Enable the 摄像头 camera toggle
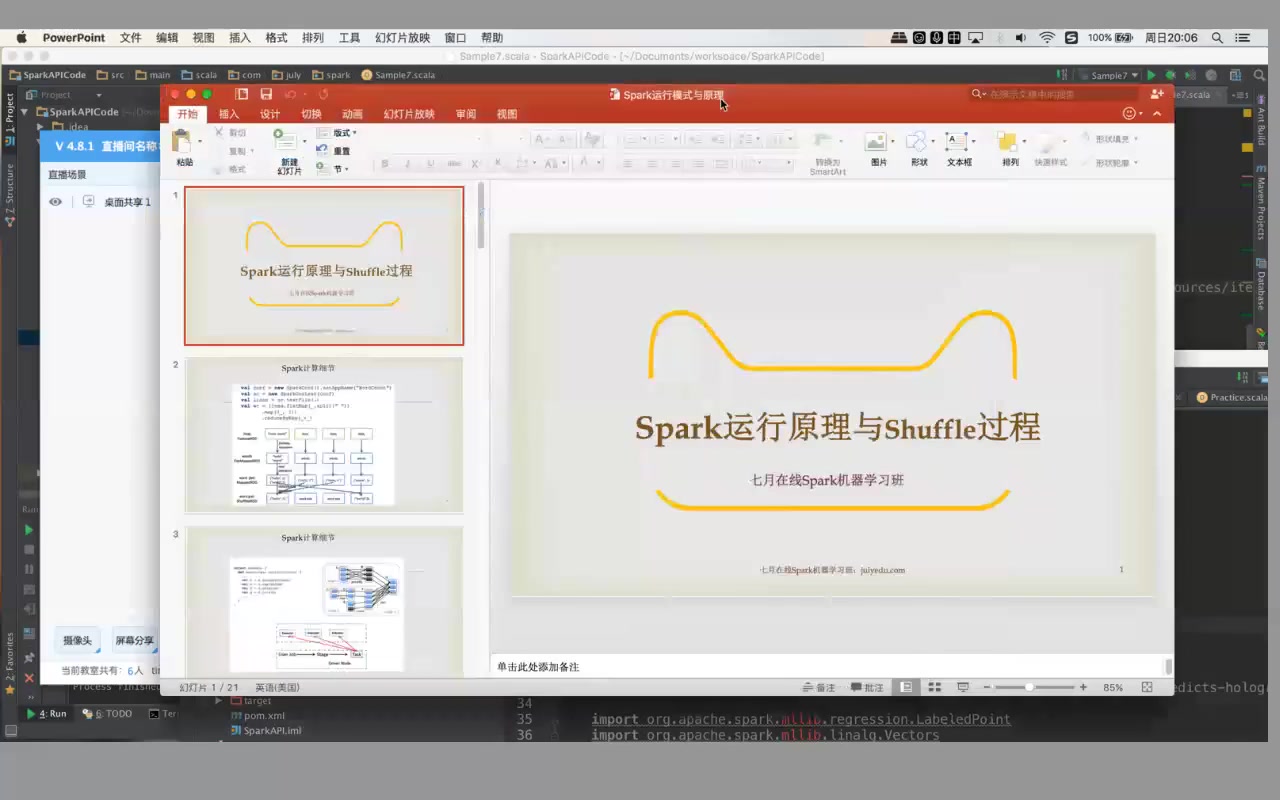Image resolution: width=1280 pixels, height=800 pixels. click(x=77, y=640)
